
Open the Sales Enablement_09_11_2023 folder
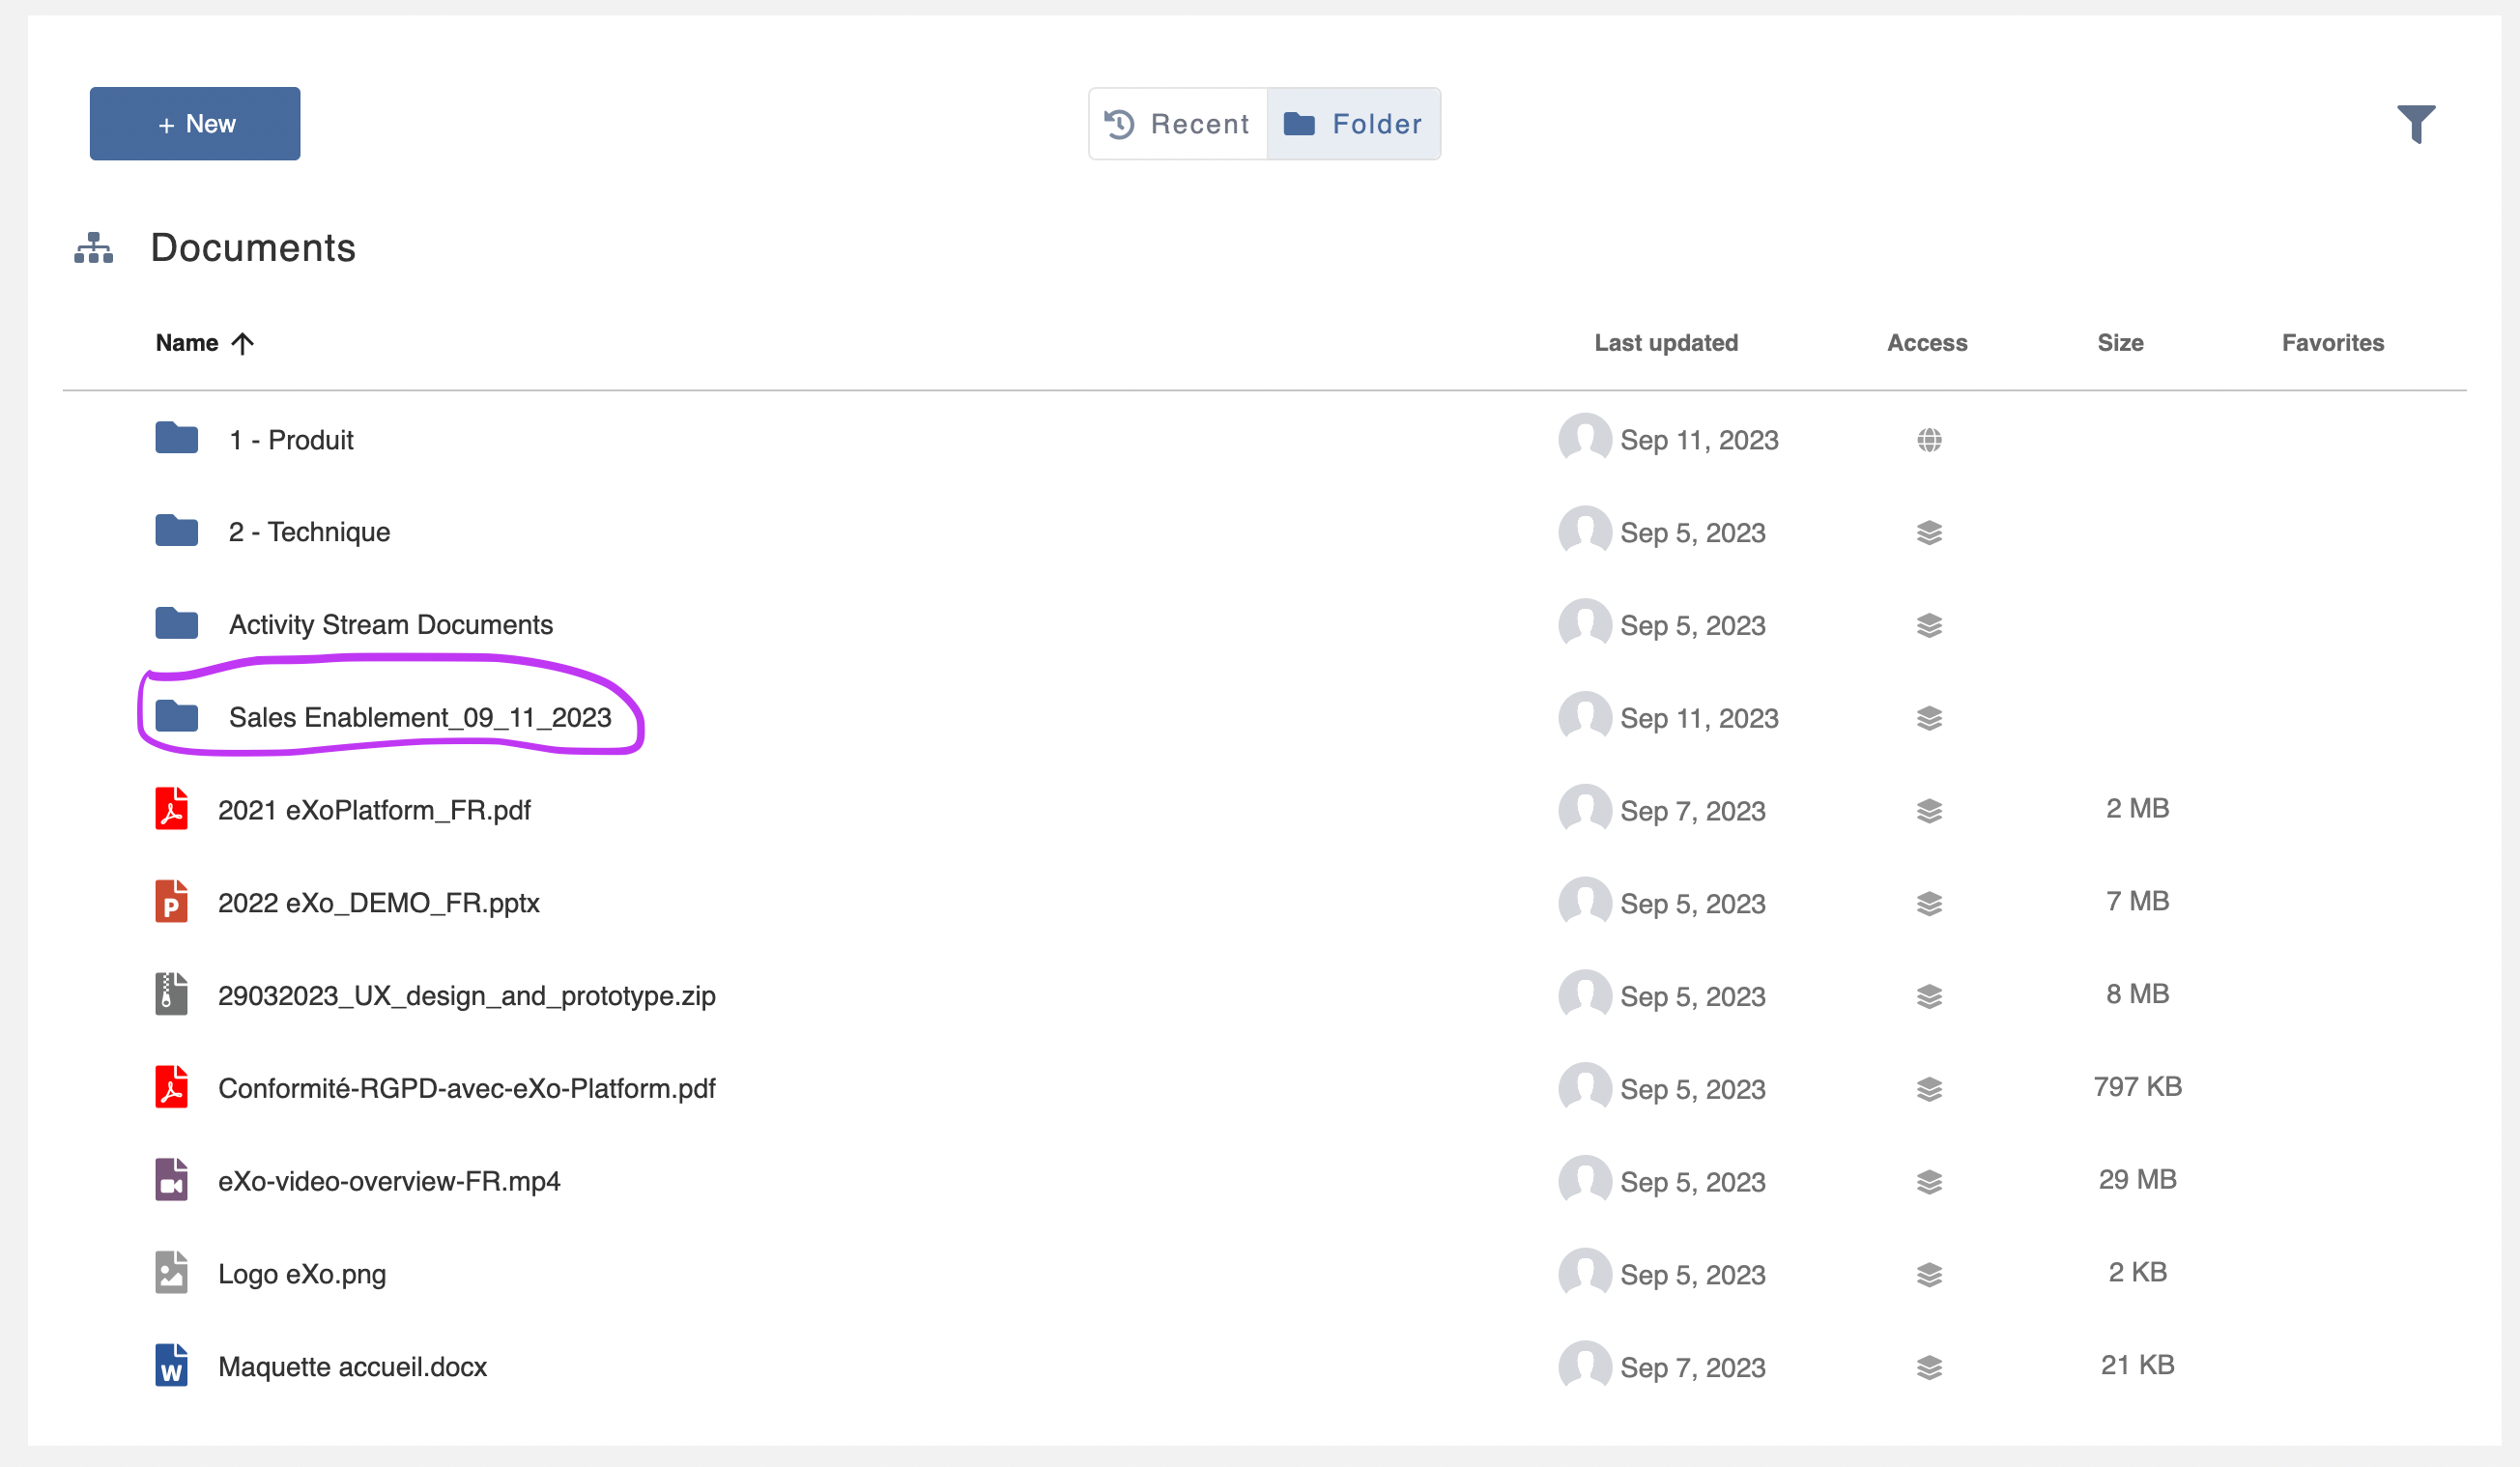tap(419, 717)
